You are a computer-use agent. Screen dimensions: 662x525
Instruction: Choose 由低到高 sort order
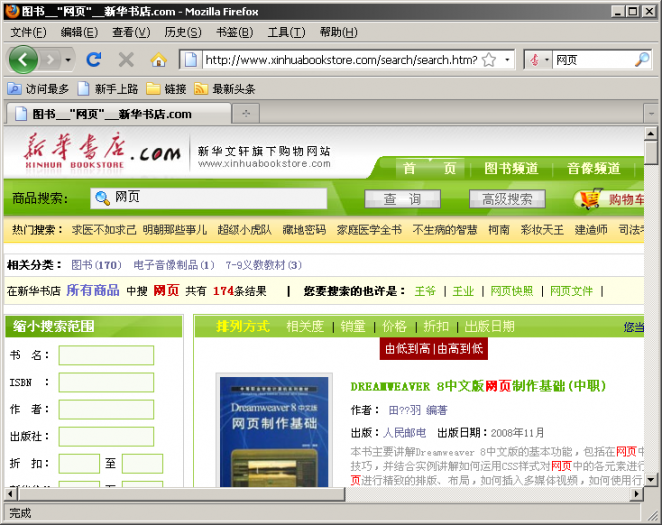(x=407, y=349)
